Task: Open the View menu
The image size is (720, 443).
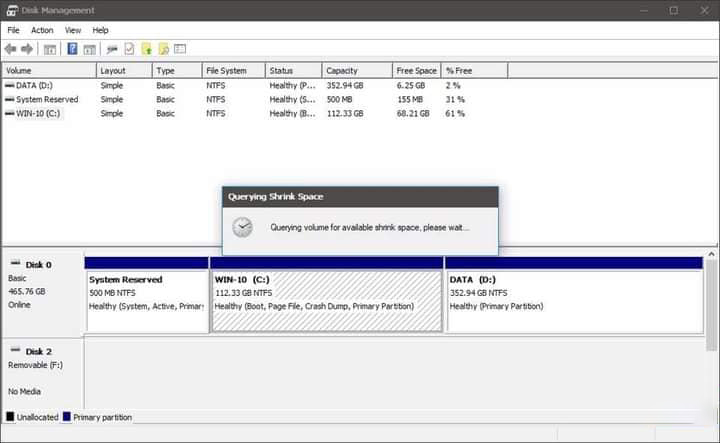Action: pyautogui.click(x=73, y=30)
